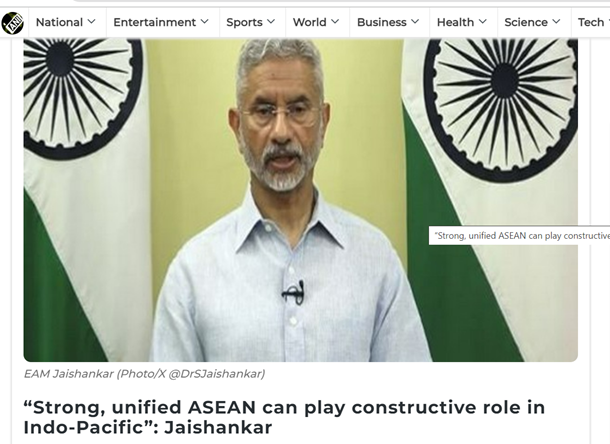Open the Tech menu

[x=591, y=23]
